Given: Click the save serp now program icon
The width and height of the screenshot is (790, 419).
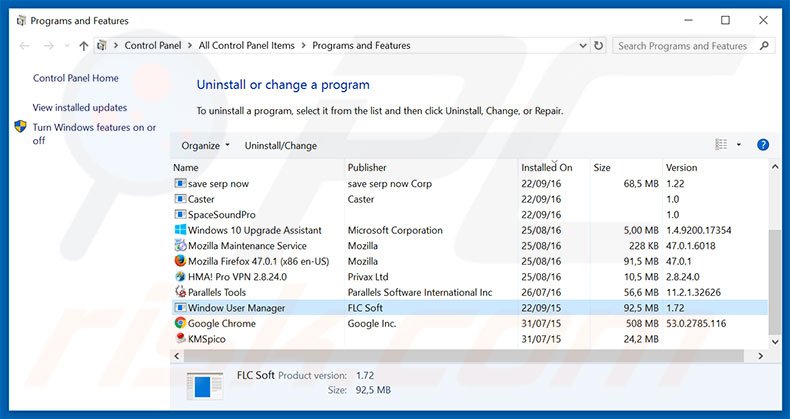Looking at the screenshot, I should click(x=180, y=183).
